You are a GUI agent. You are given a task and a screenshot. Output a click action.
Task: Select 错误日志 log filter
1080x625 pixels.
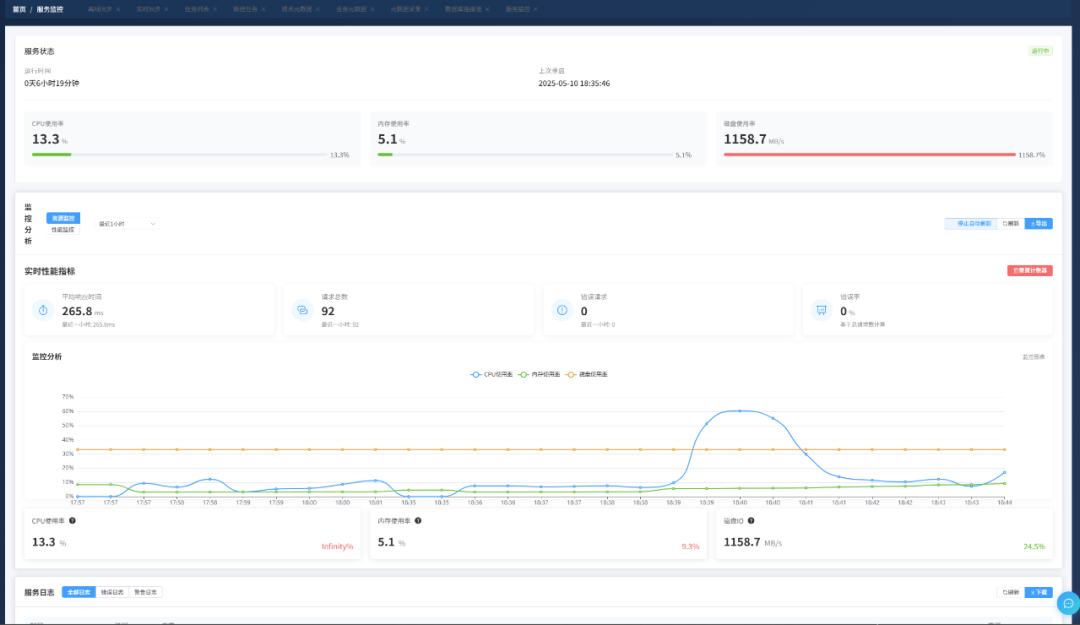[x=112, y=593]
